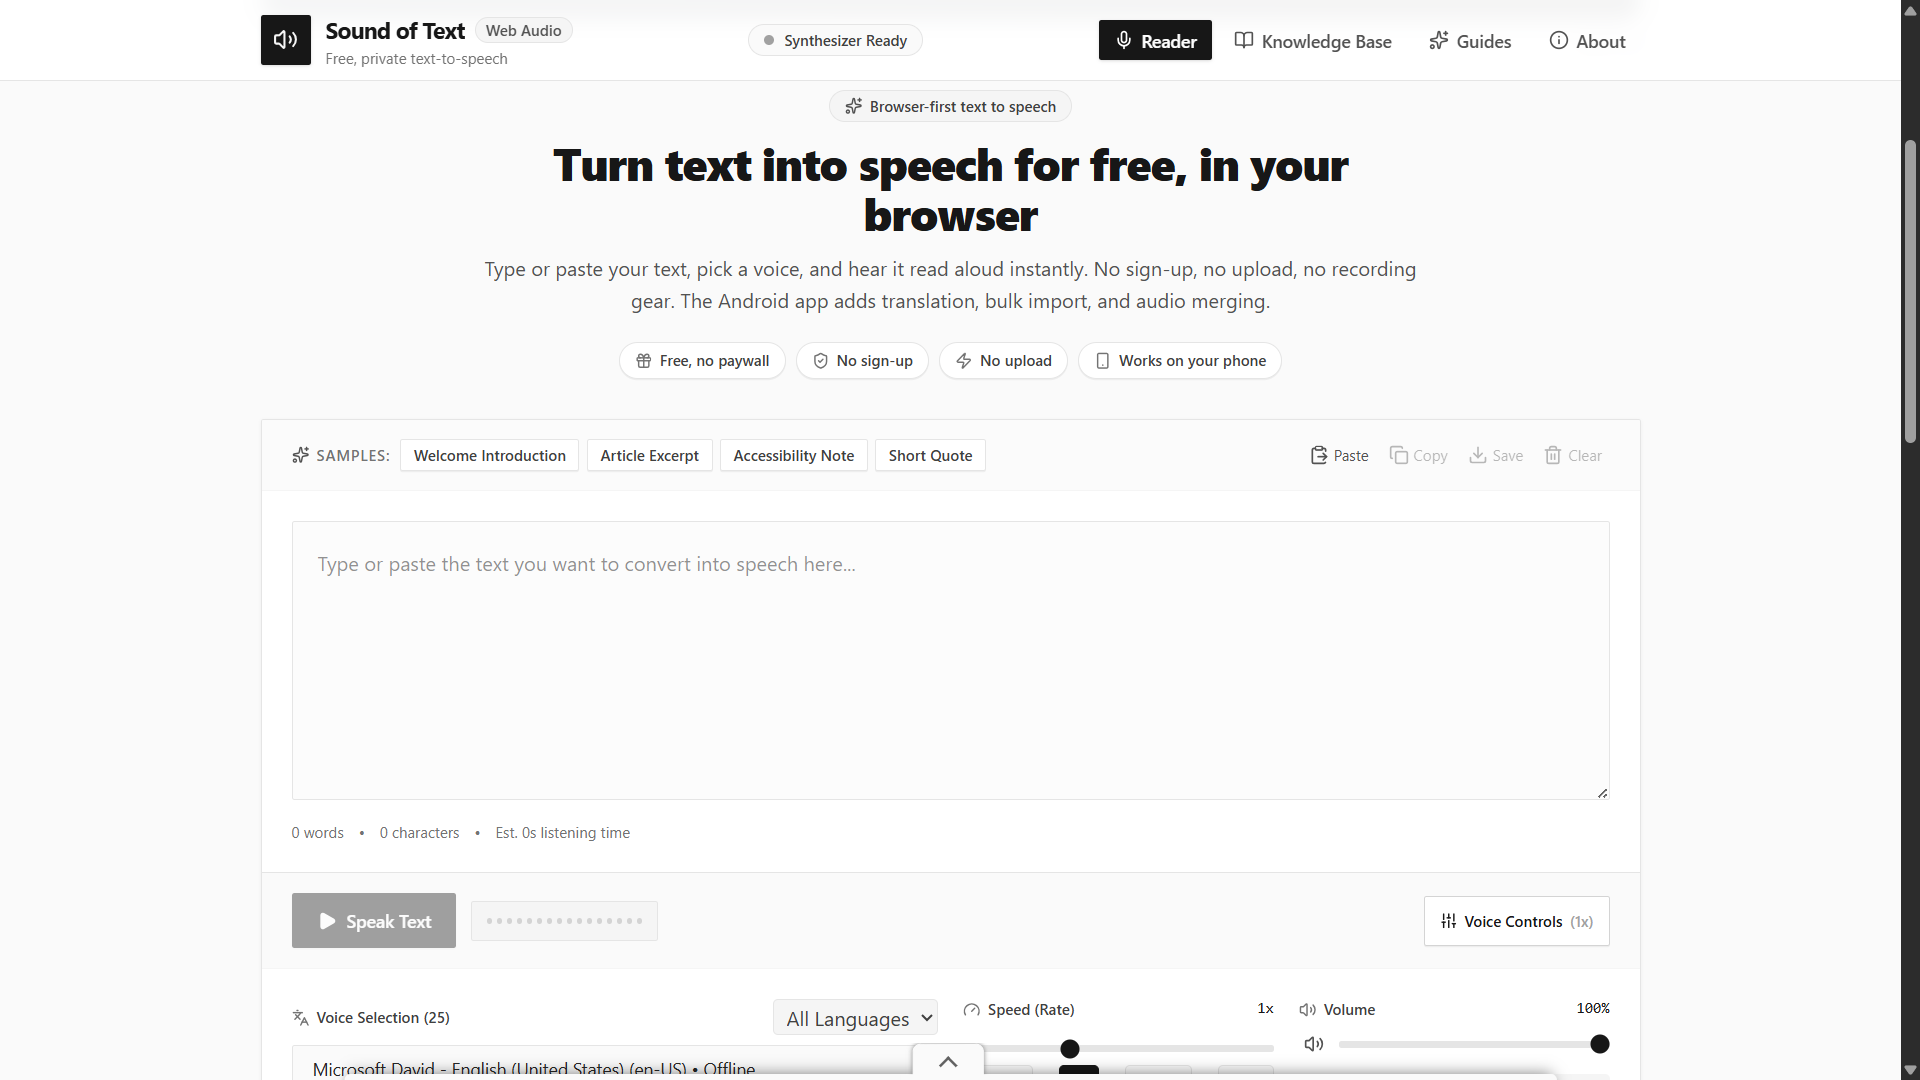Image resolution: width=1920 pixels, height=1080 pixels.
Task: Open the Knowledge Base tab
Action: pos(1313,41)
